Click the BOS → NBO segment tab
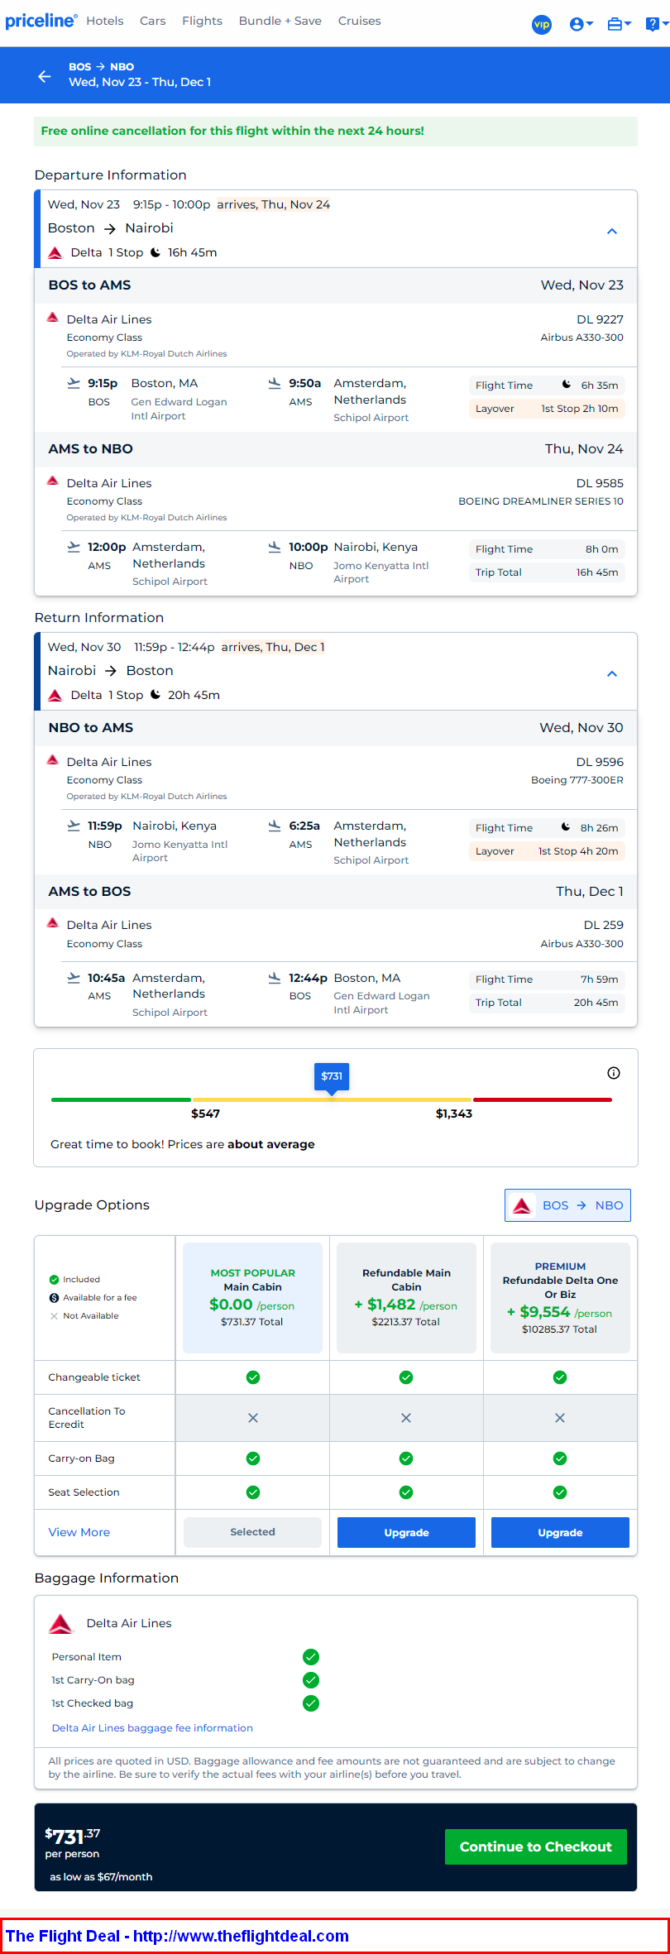This screenshot has width=670, height=1954. (568, 1205)
